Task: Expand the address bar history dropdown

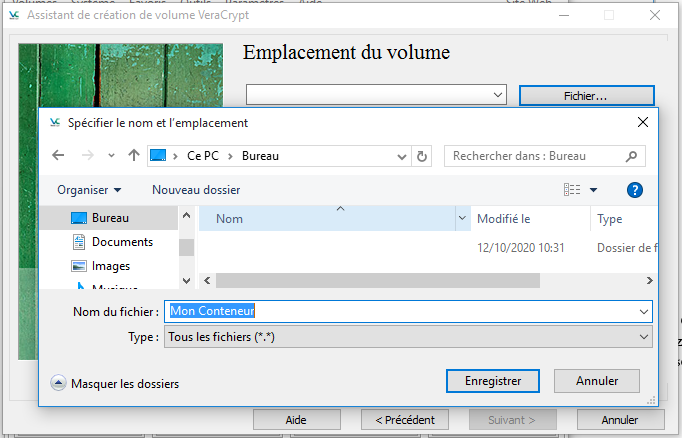Action: [402, 156]
